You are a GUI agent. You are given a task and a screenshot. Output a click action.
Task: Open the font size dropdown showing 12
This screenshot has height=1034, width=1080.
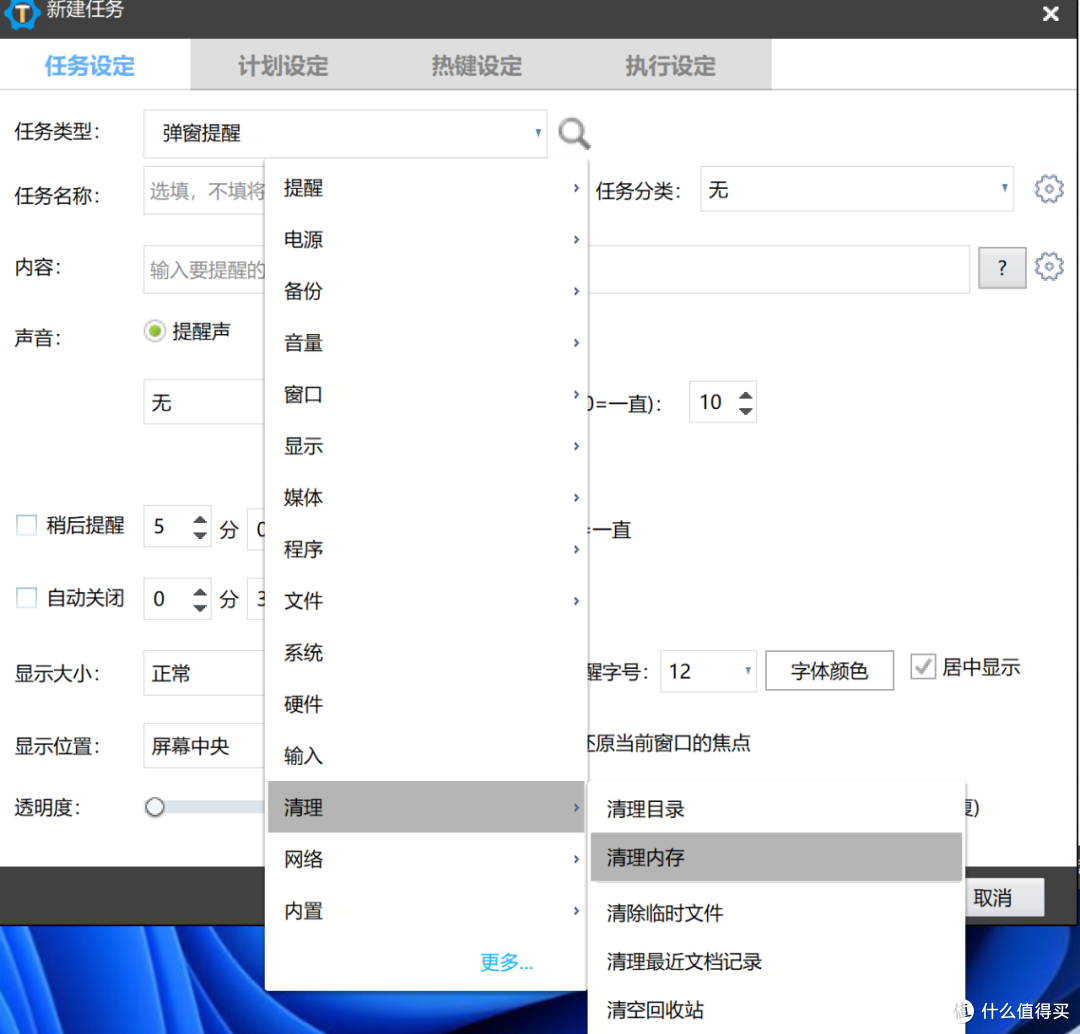708,671
